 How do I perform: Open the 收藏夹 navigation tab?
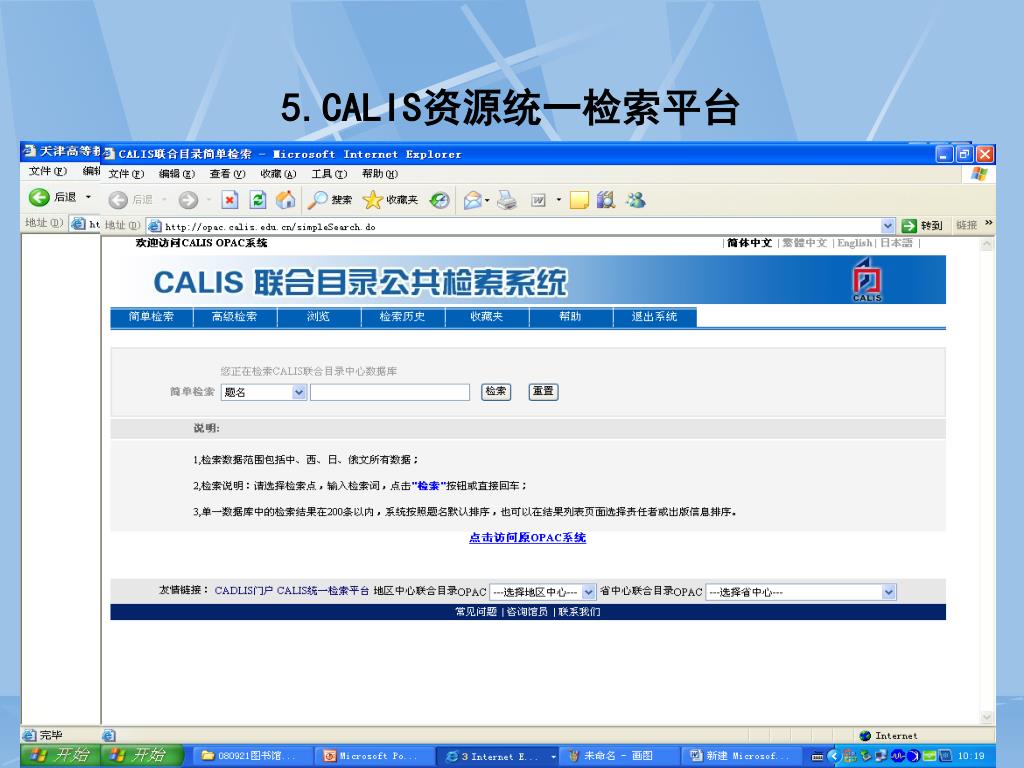click(487, 317)
